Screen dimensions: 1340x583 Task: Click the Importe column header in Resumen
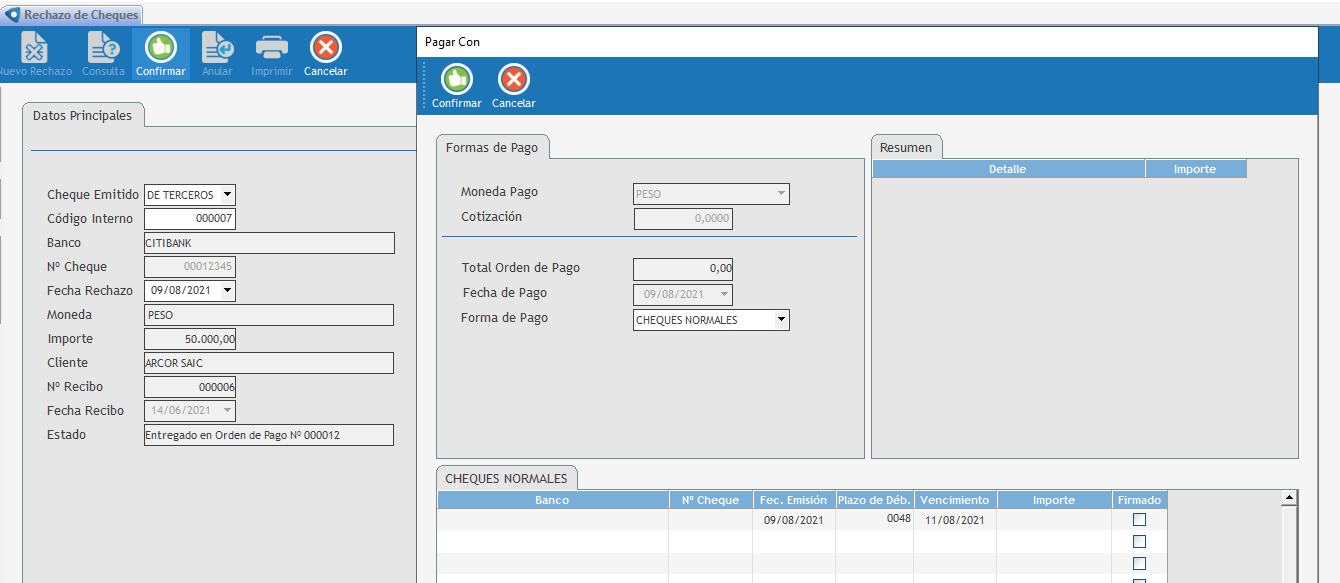point(1195,170)
